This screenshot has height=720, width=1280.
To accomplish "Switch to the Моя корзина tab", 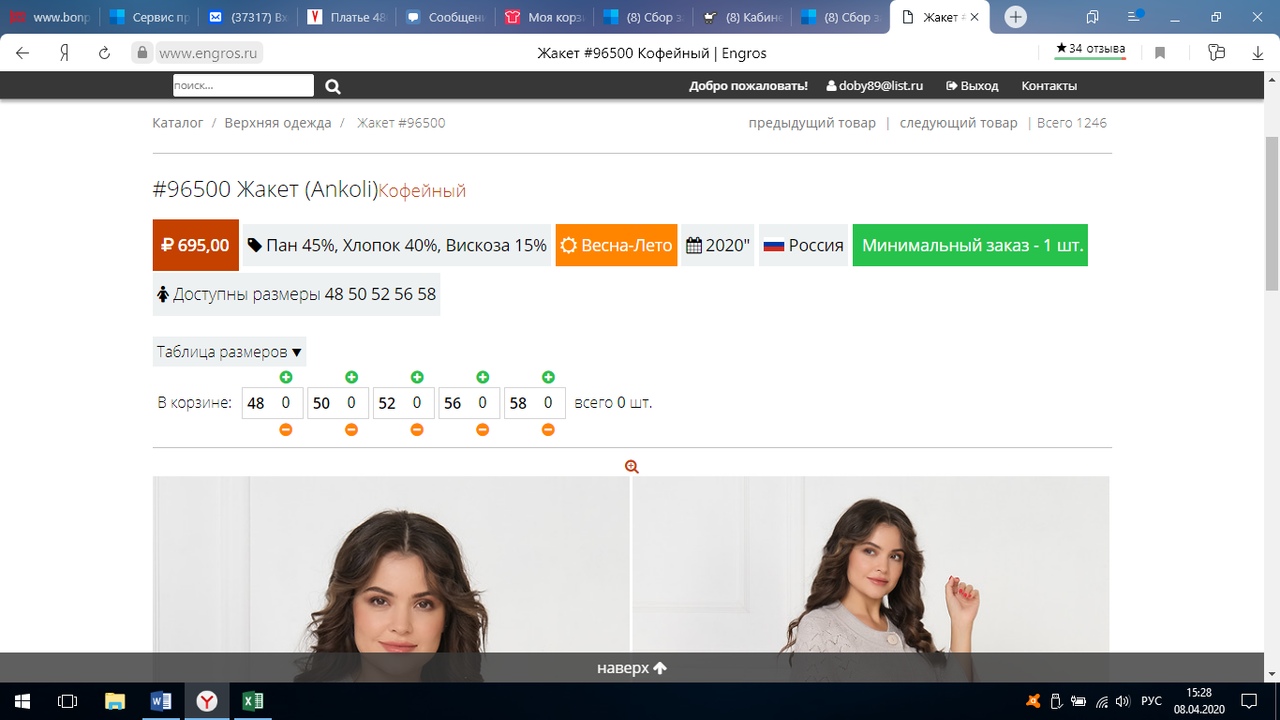I will tap(543, 17).
